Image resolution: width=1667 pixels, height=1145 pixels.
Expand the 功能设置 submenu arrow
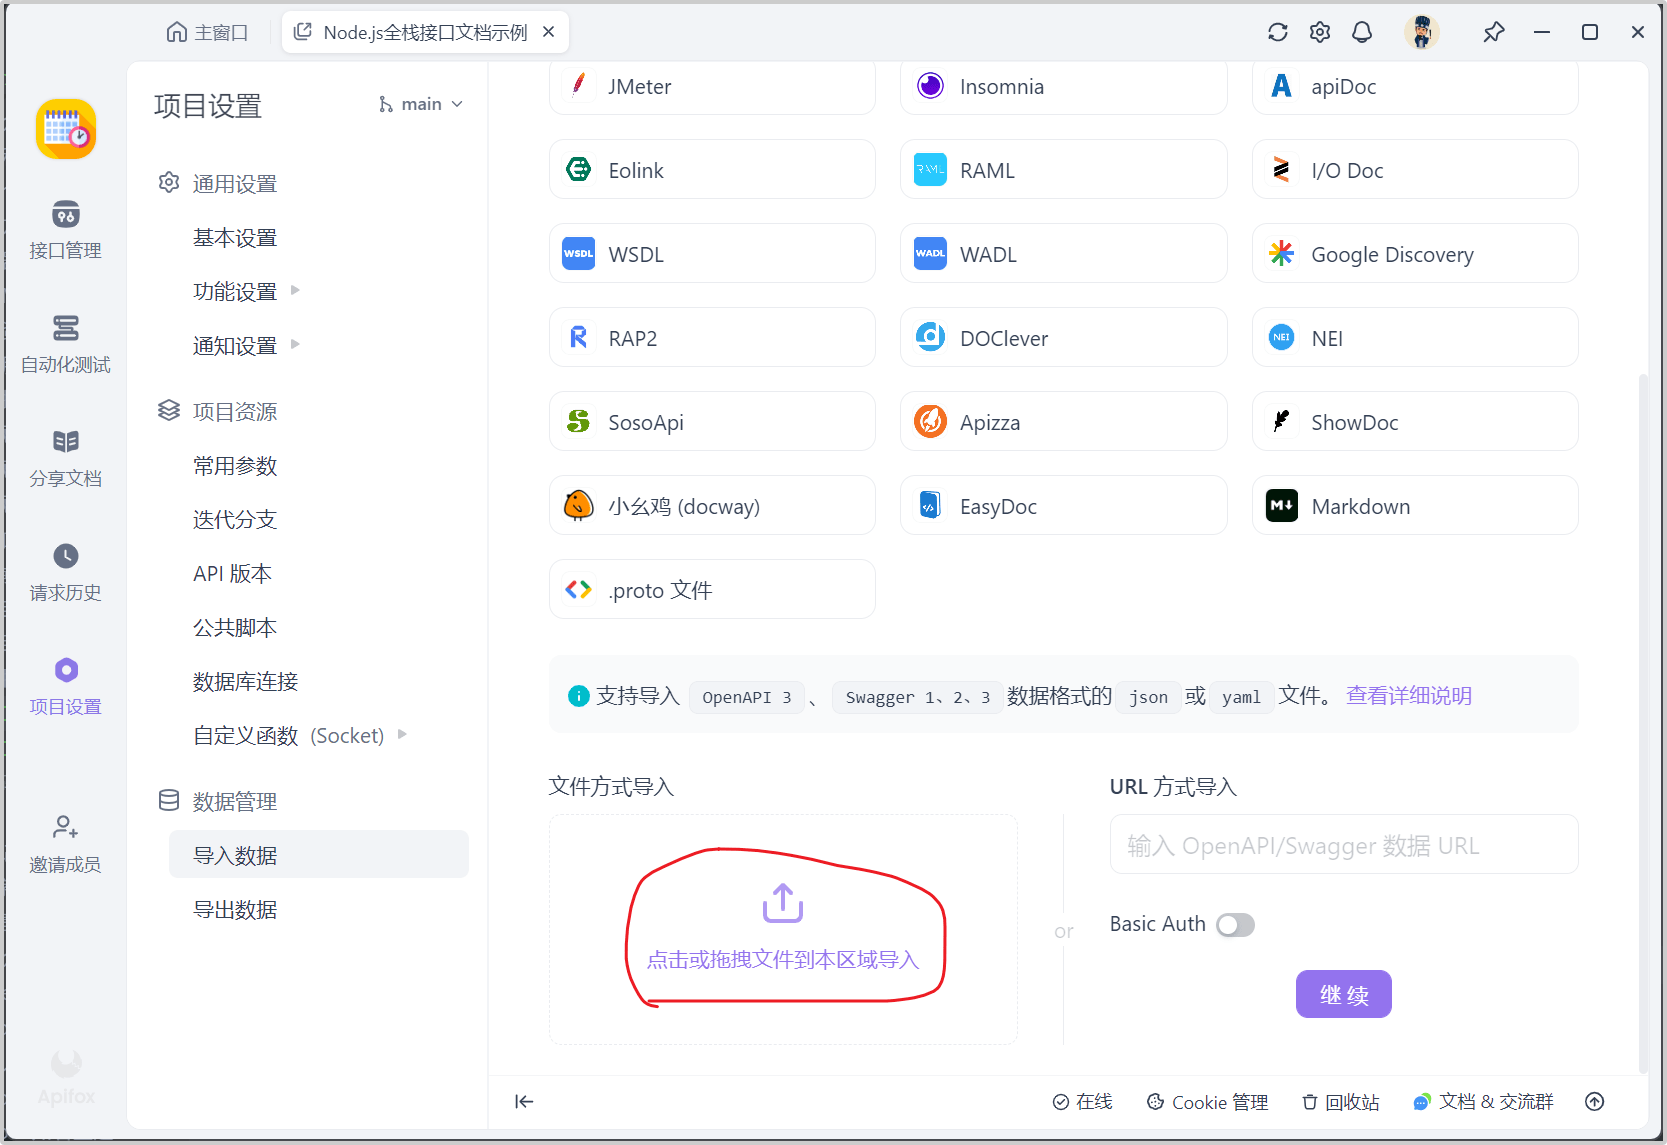coord(295,290)
